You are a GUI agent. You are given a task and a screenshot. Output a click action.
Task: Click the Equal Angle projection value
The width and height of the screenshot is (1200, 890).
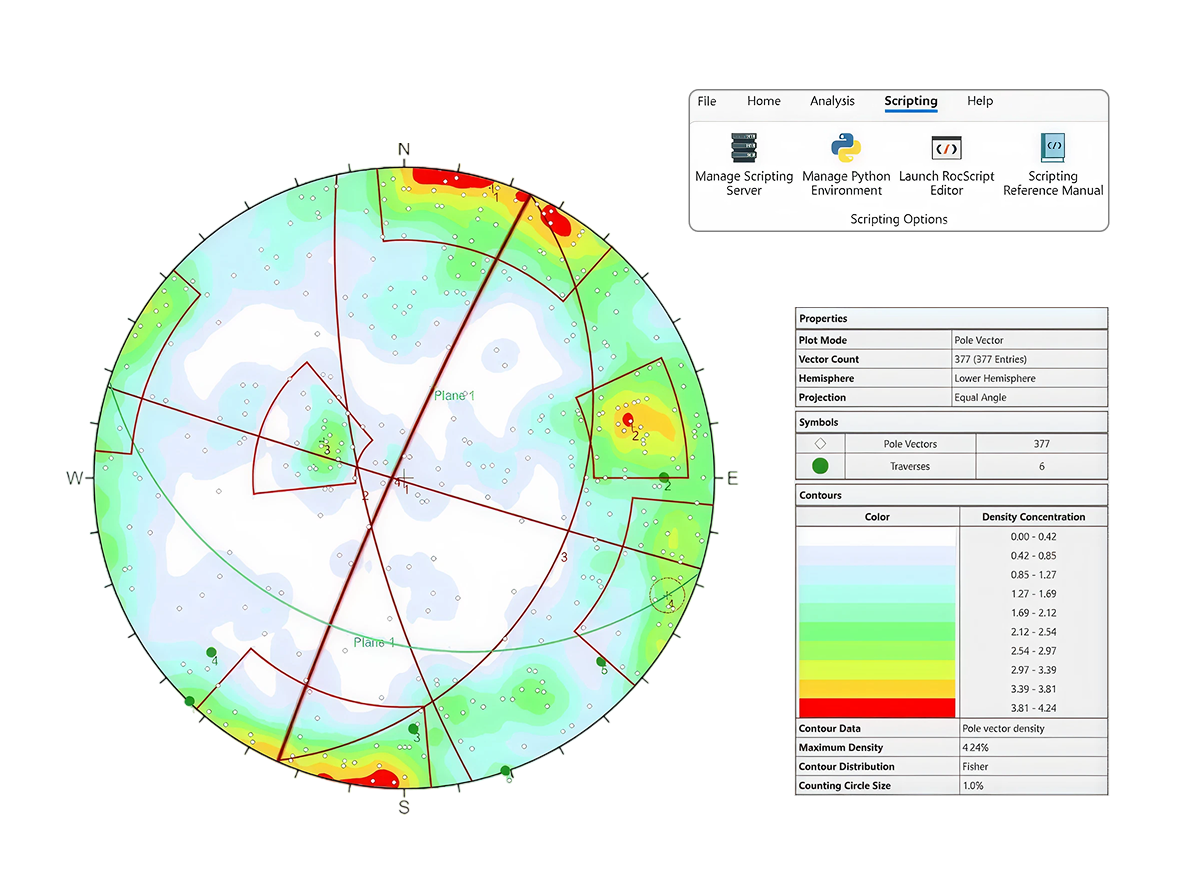click(980, 398)
